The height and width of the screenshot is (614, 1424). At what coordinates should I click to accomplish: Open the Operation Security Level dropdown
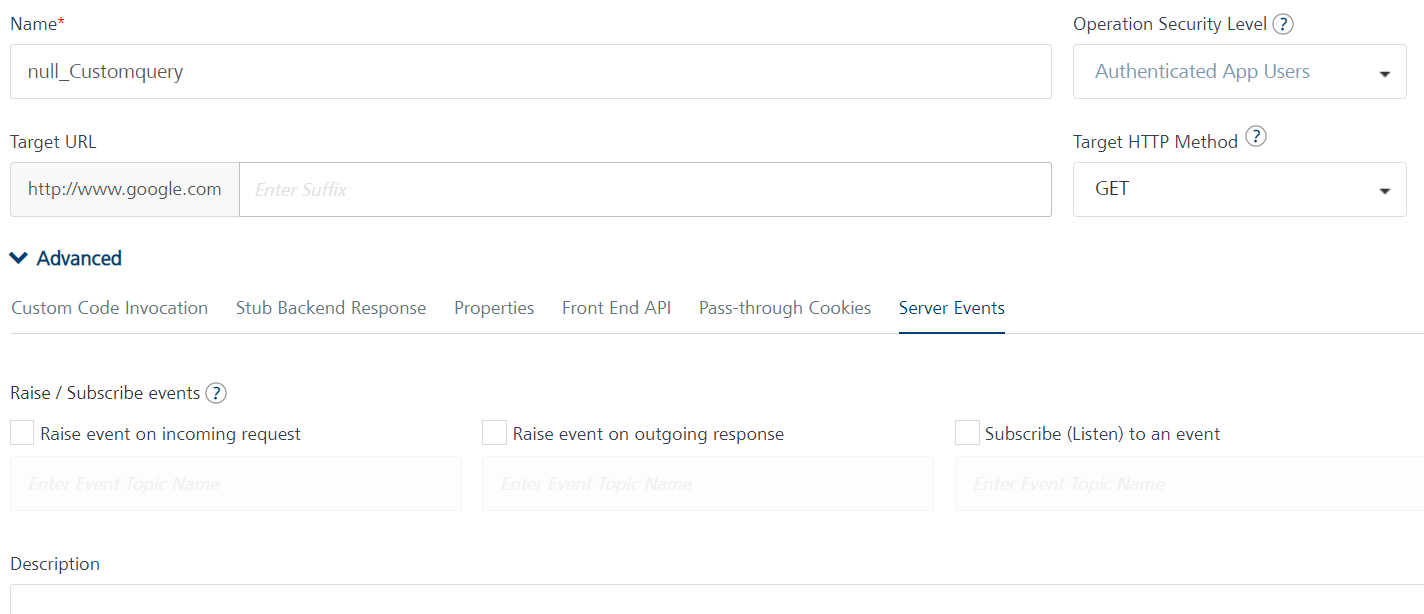[x=1239, y=72]
